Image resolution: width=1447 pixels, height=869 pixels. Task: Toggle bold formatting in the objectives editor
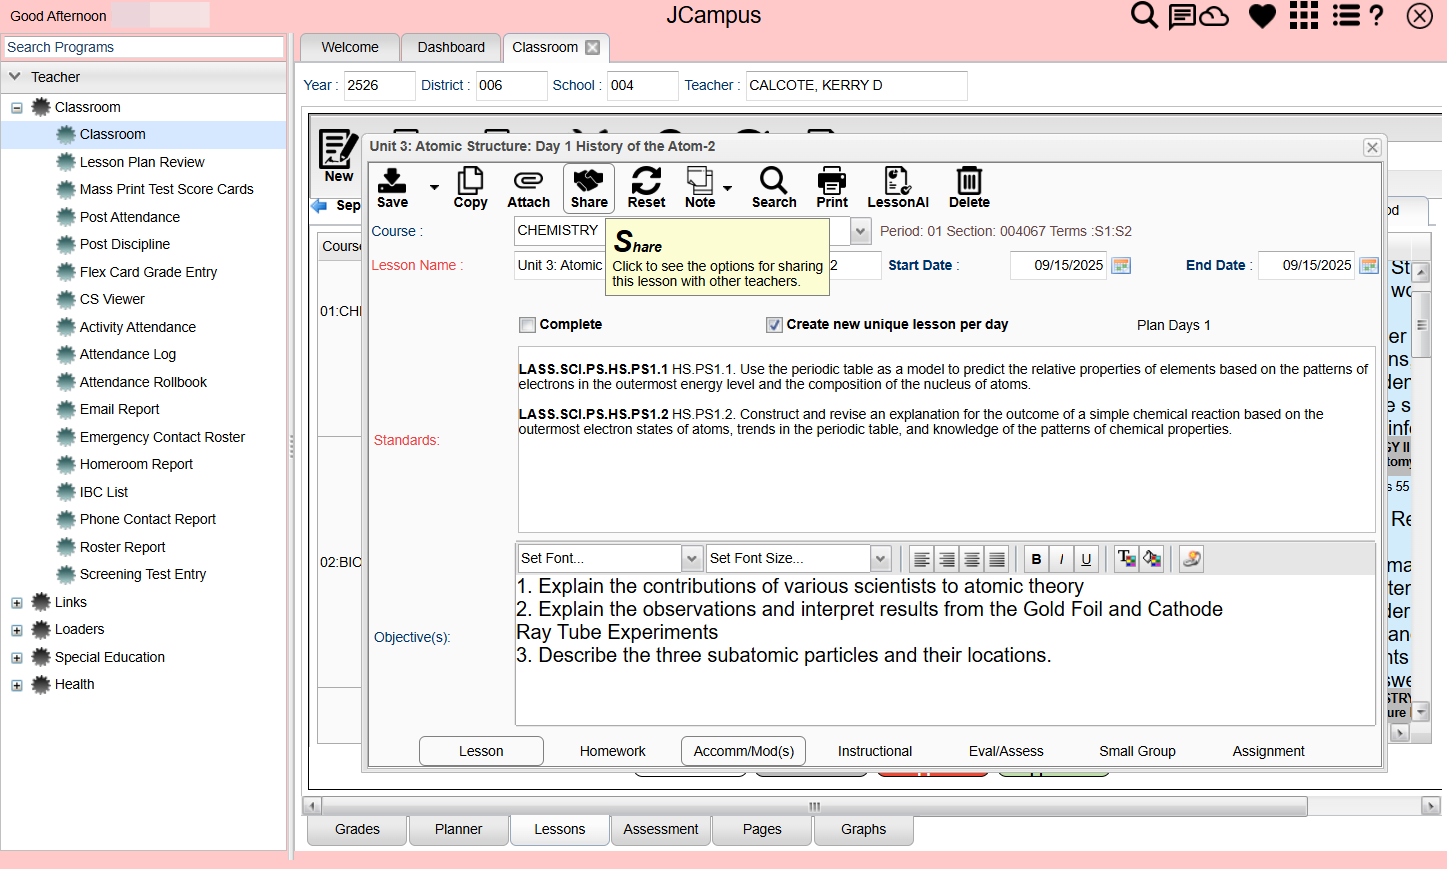click(x=1036, y=559)
